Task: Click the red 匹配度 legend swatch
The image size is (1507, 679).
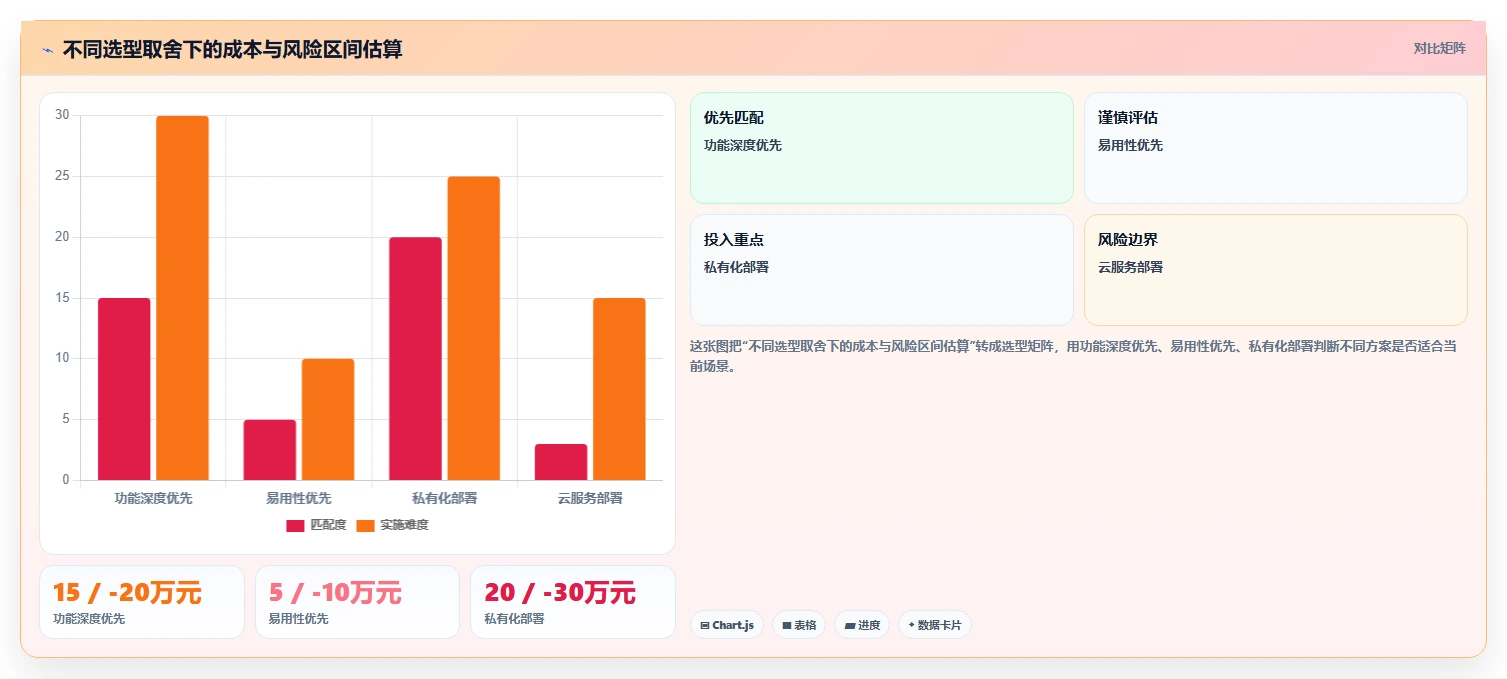Action: [295, 525]
